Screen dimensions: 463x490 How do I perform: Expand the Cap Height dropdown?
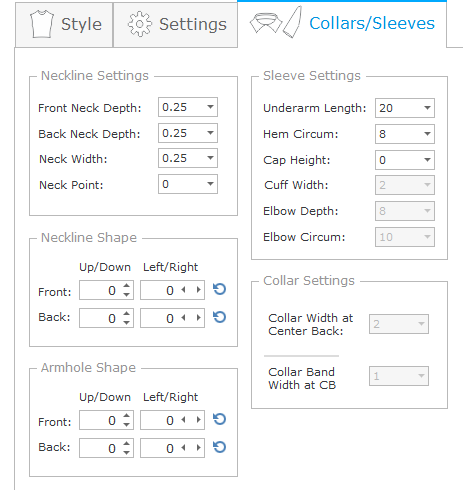click(427, 160)
